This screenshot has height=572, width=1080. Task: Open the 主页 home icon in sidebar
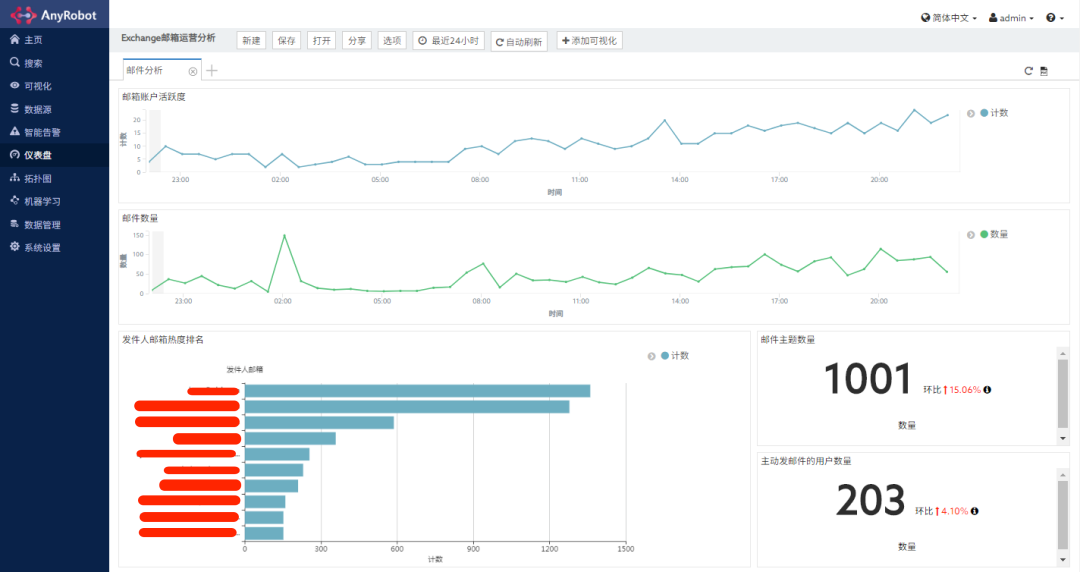click(x=14, y=39)
